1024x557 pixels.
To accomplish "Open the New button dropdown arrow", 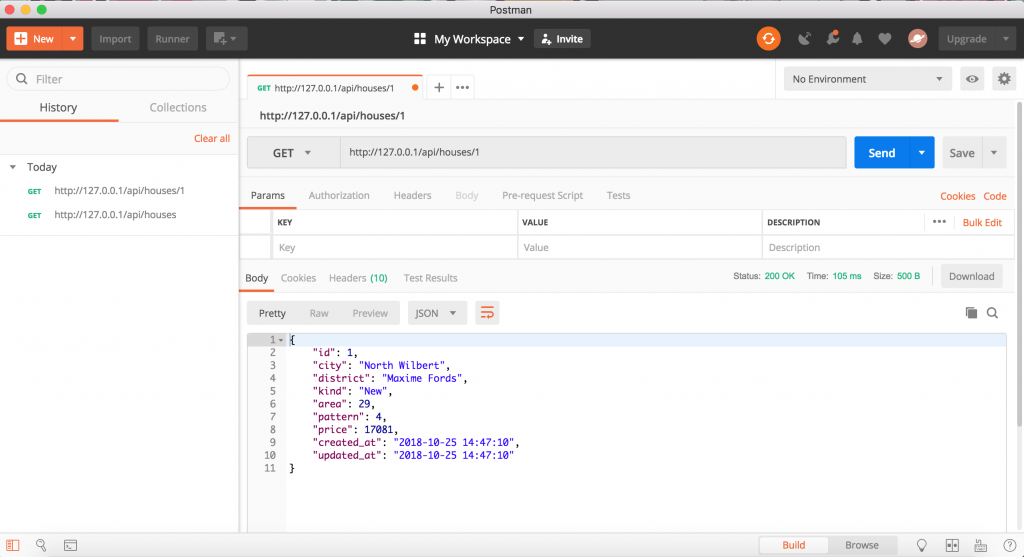I will coord(72,39).
